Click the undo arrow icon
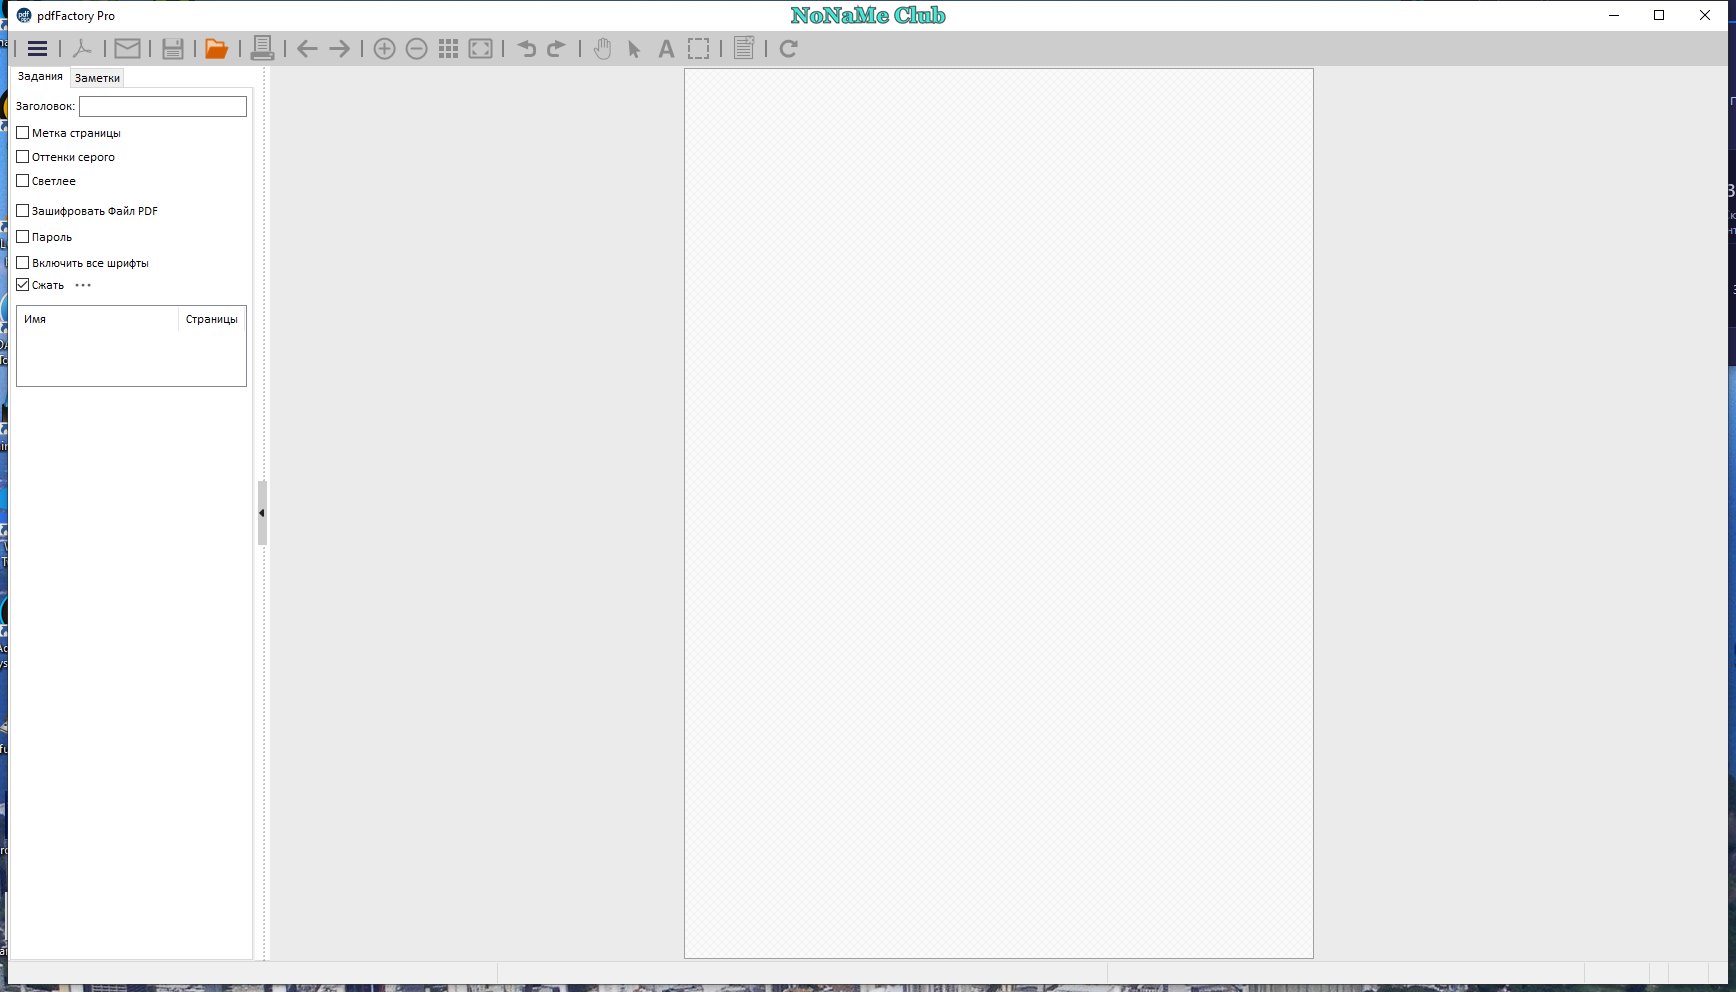Screen dimensions: 1736x992 coord(526,48)
